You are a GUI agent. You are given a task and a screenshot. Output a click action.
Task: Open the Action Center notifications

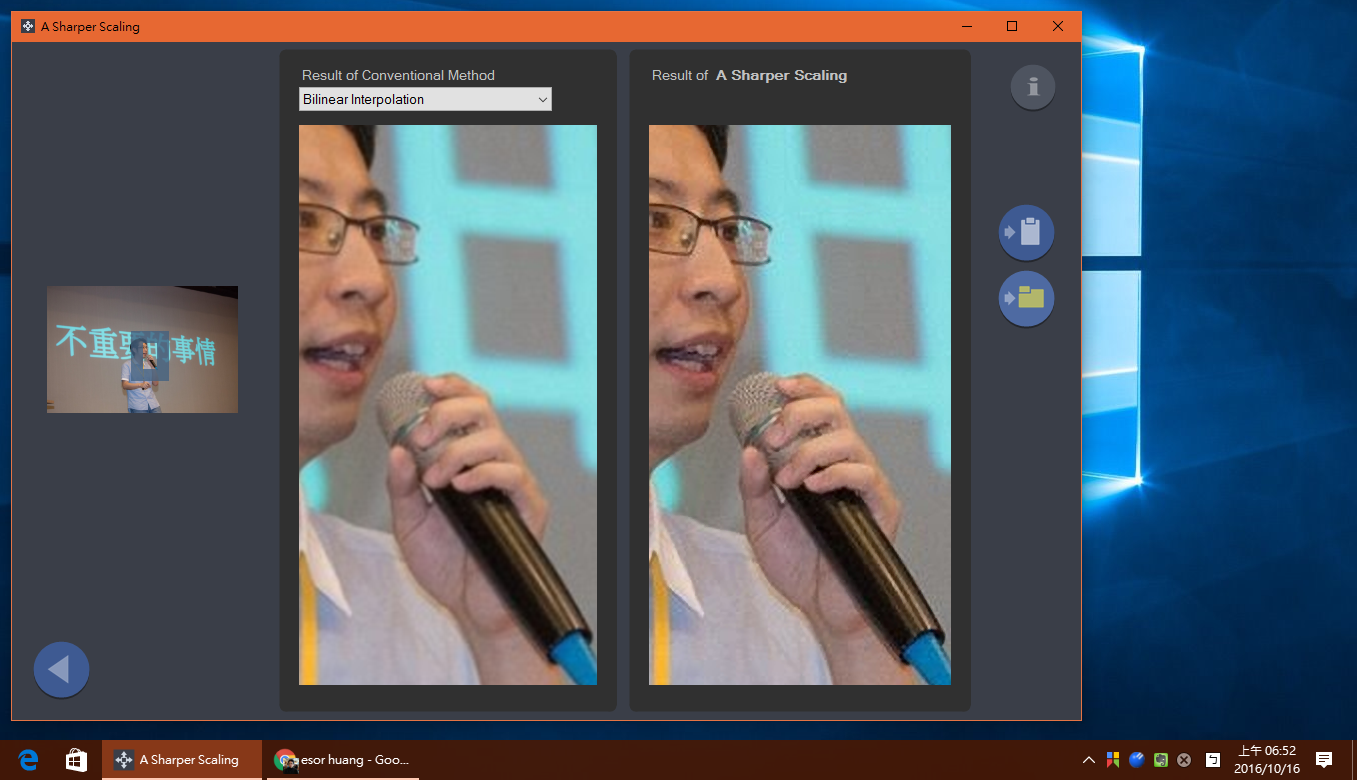point(1324,760)
